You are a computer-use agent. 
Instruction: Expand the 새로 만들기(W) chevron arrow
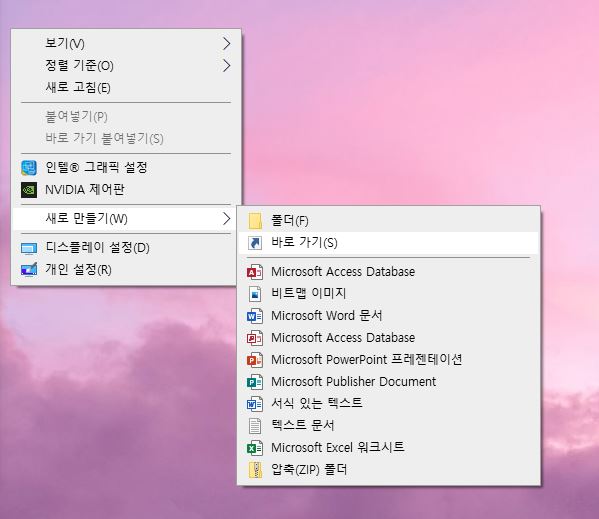pyautogui.click(x=227, y=218)
